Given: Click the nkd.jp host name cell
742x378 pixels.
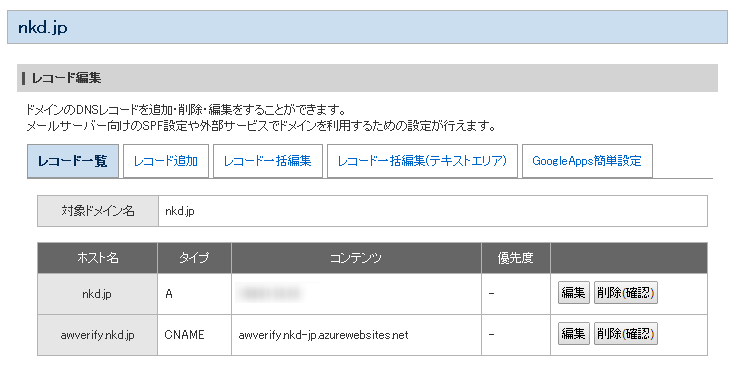Looking at the screenshot, I should click(97, 294).
